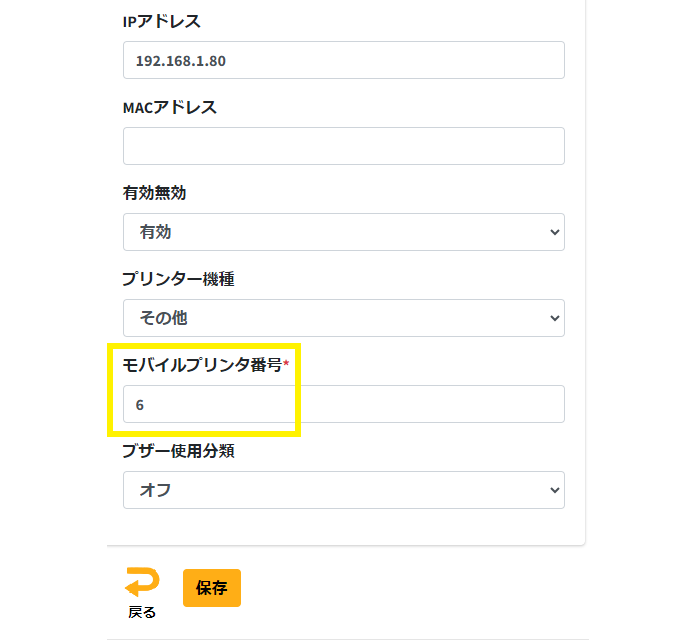Click the chevron arrow of プリンター機種 select

pos(555,318)
